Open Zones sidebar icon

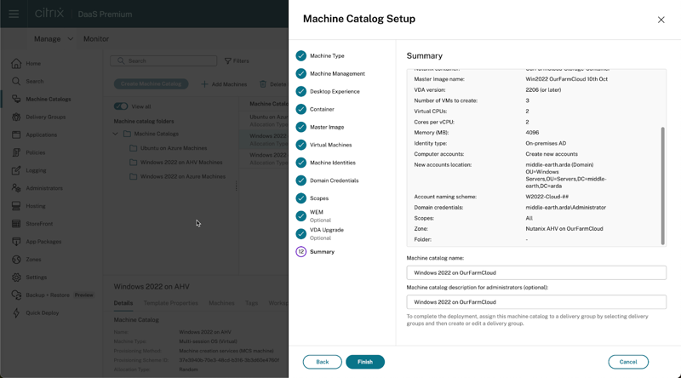pos(16,259)
